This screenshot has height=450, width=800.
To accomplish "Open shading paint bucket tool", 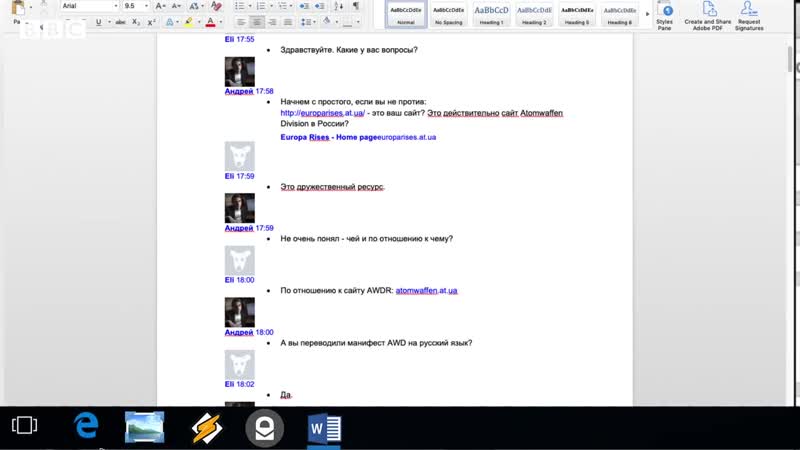I will (x=327, y=21).
